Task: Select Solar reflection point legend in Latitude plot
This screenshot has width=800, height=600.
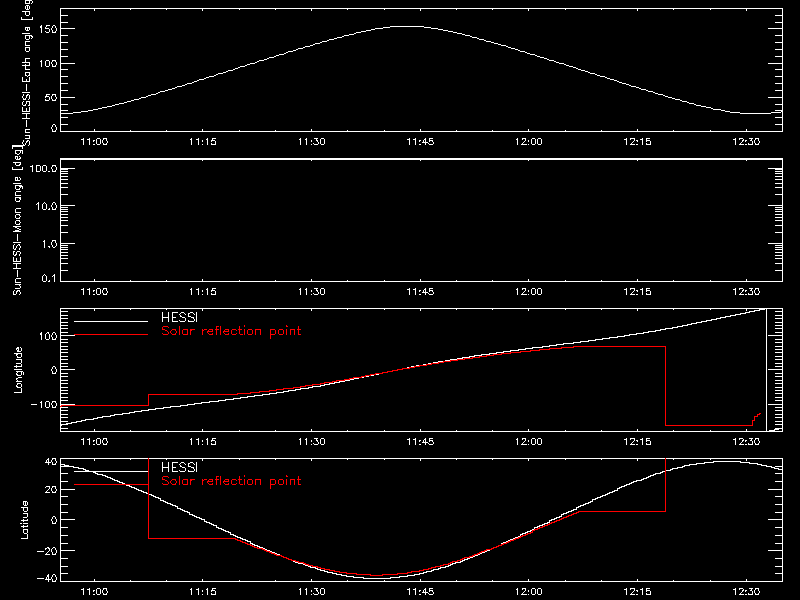Action: pos(231,481)
